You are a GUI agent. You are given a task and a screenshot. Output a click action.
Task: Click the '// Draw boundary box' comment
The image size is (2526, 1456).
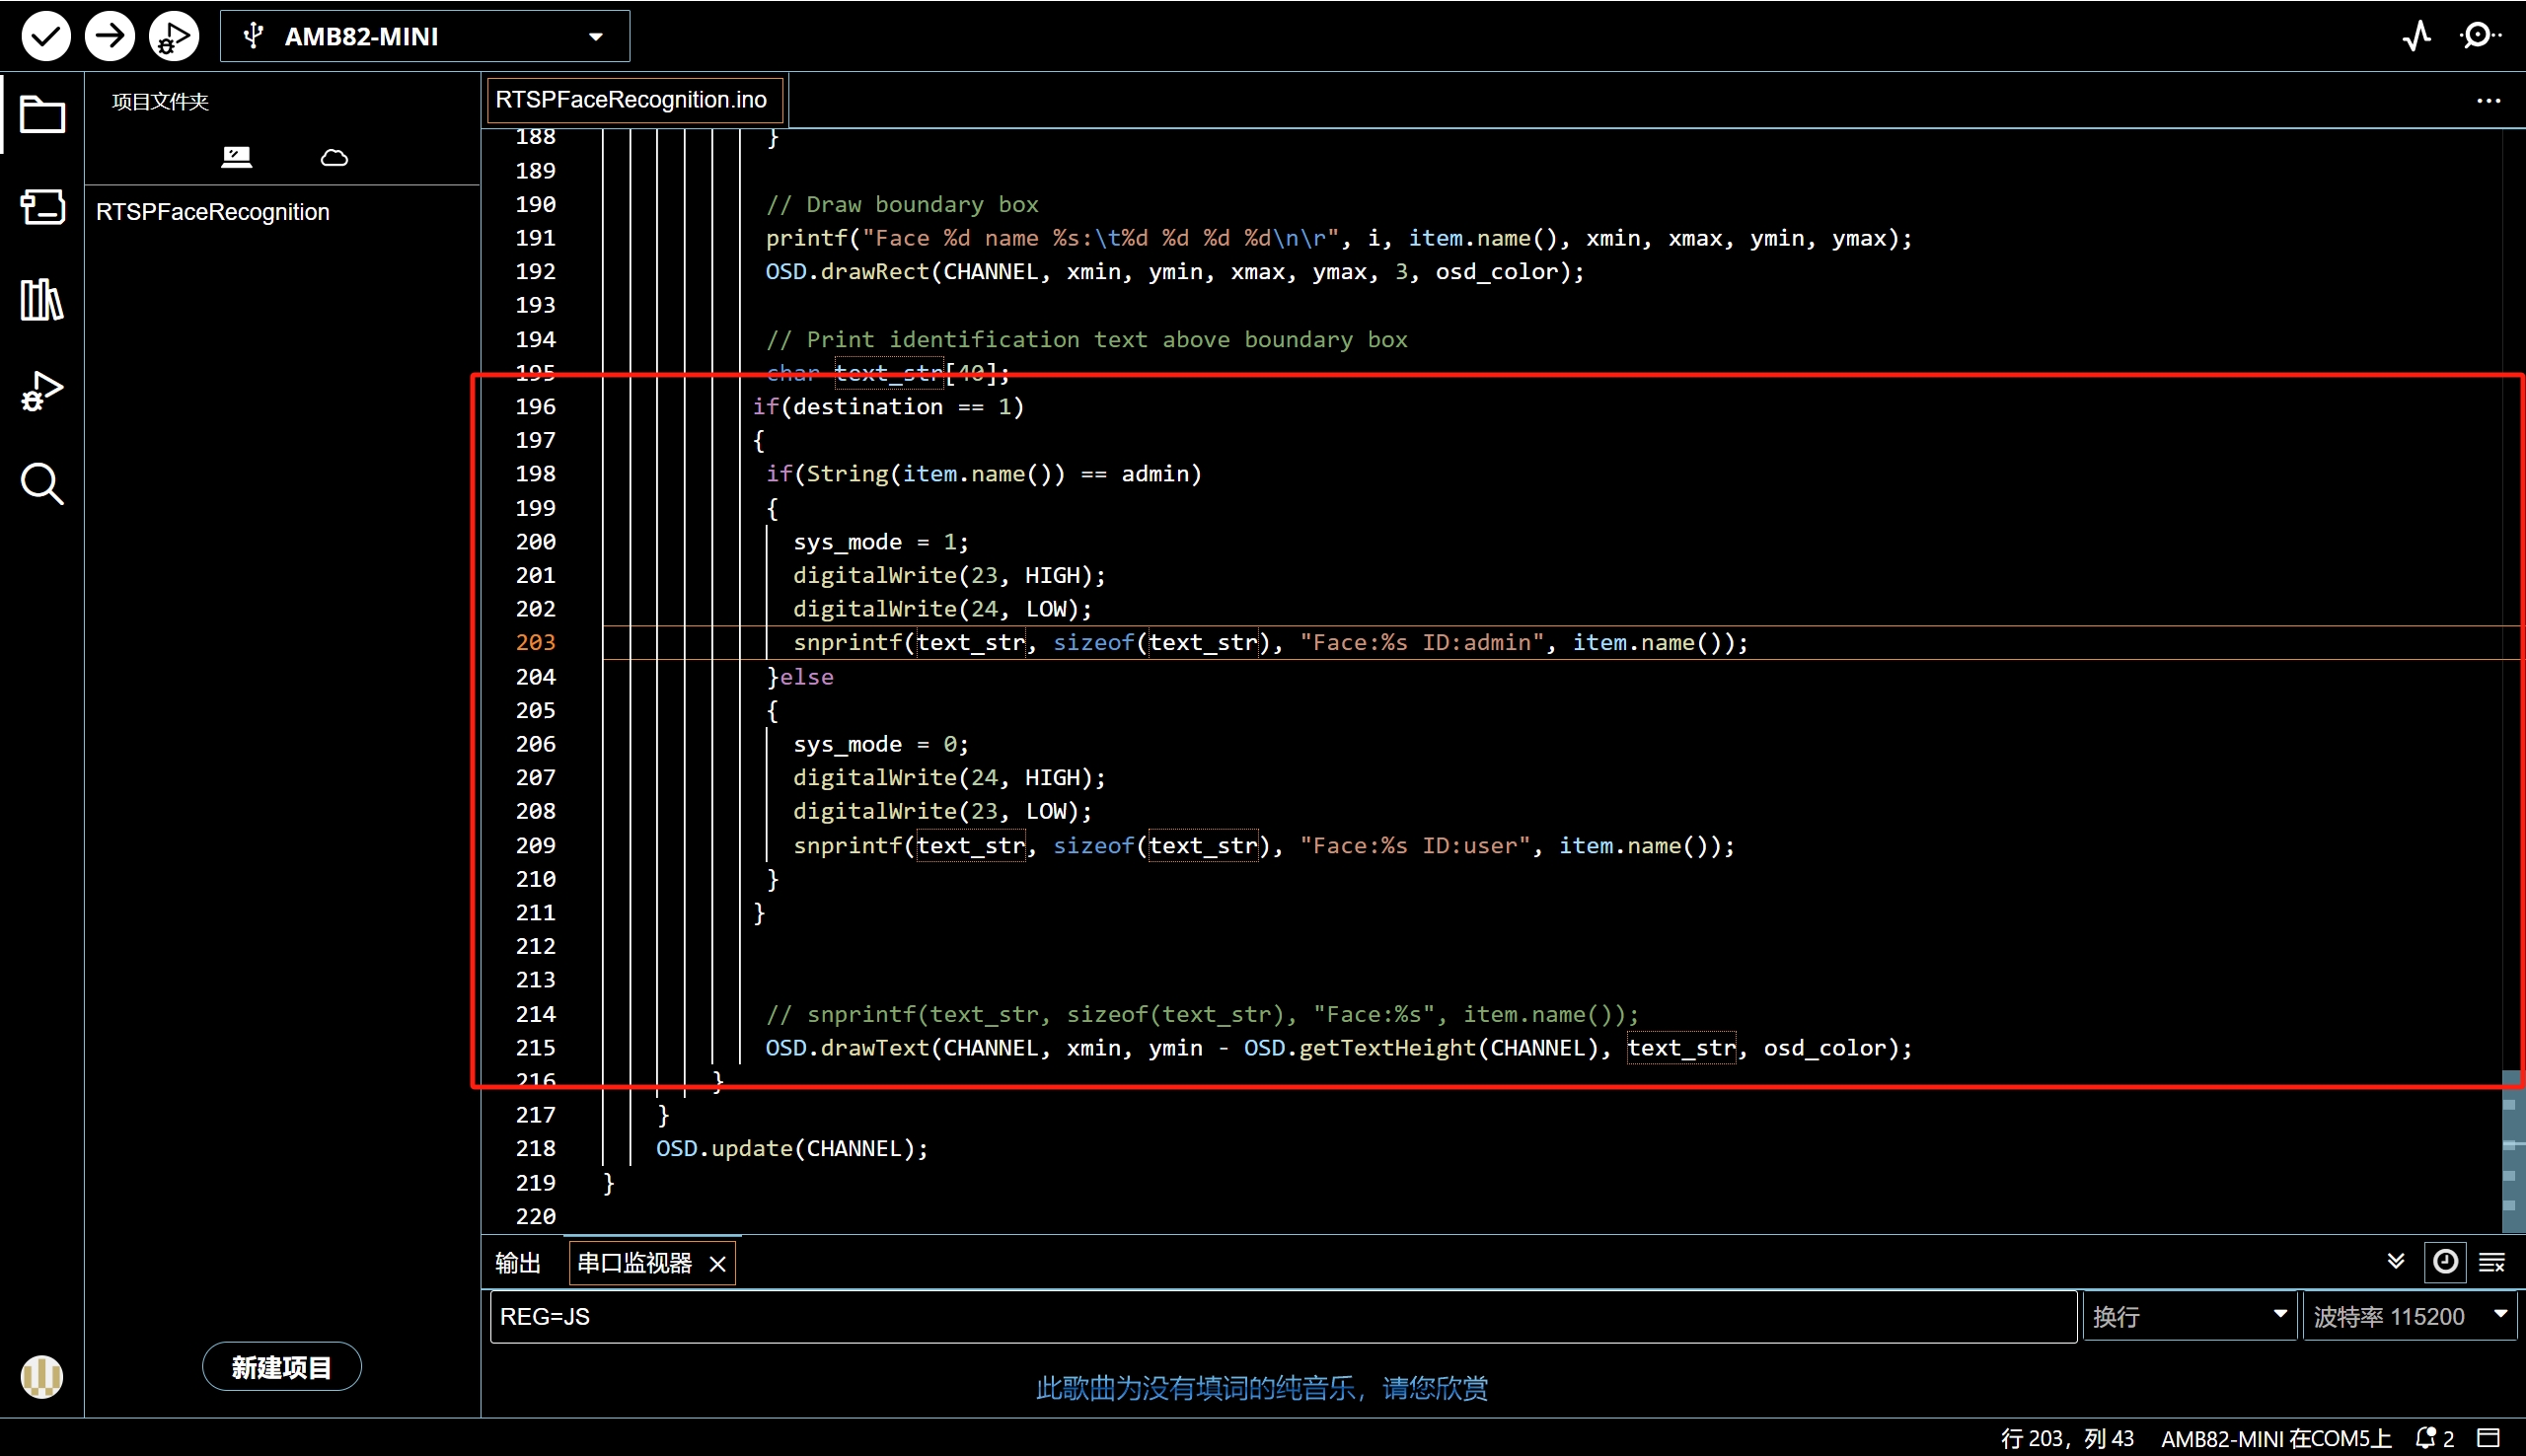pos(902,204)
